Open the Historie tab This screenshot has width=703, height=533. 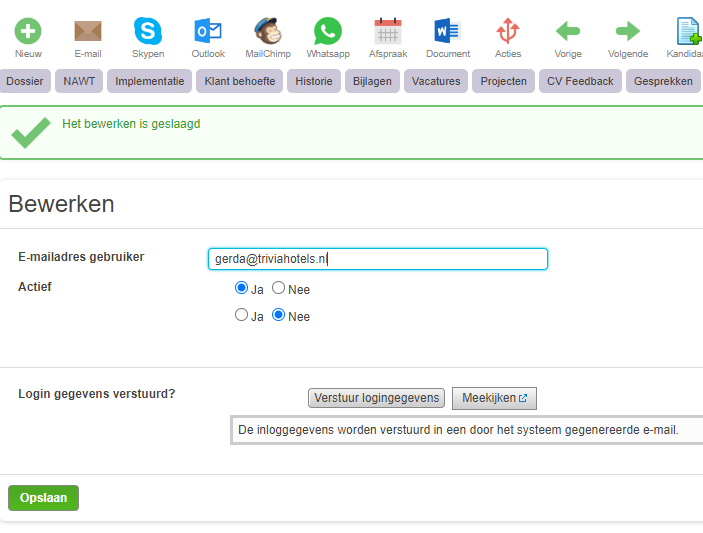[x=314, y=81]
